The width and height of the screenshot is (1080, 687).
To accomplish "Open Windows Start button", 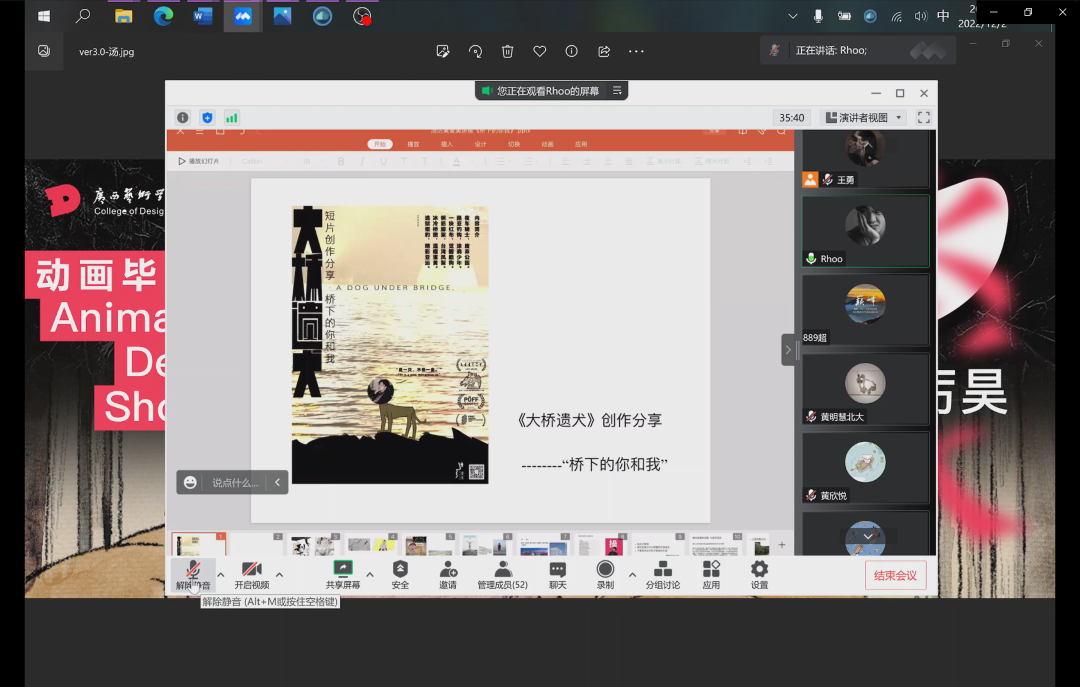I will 44,16.
